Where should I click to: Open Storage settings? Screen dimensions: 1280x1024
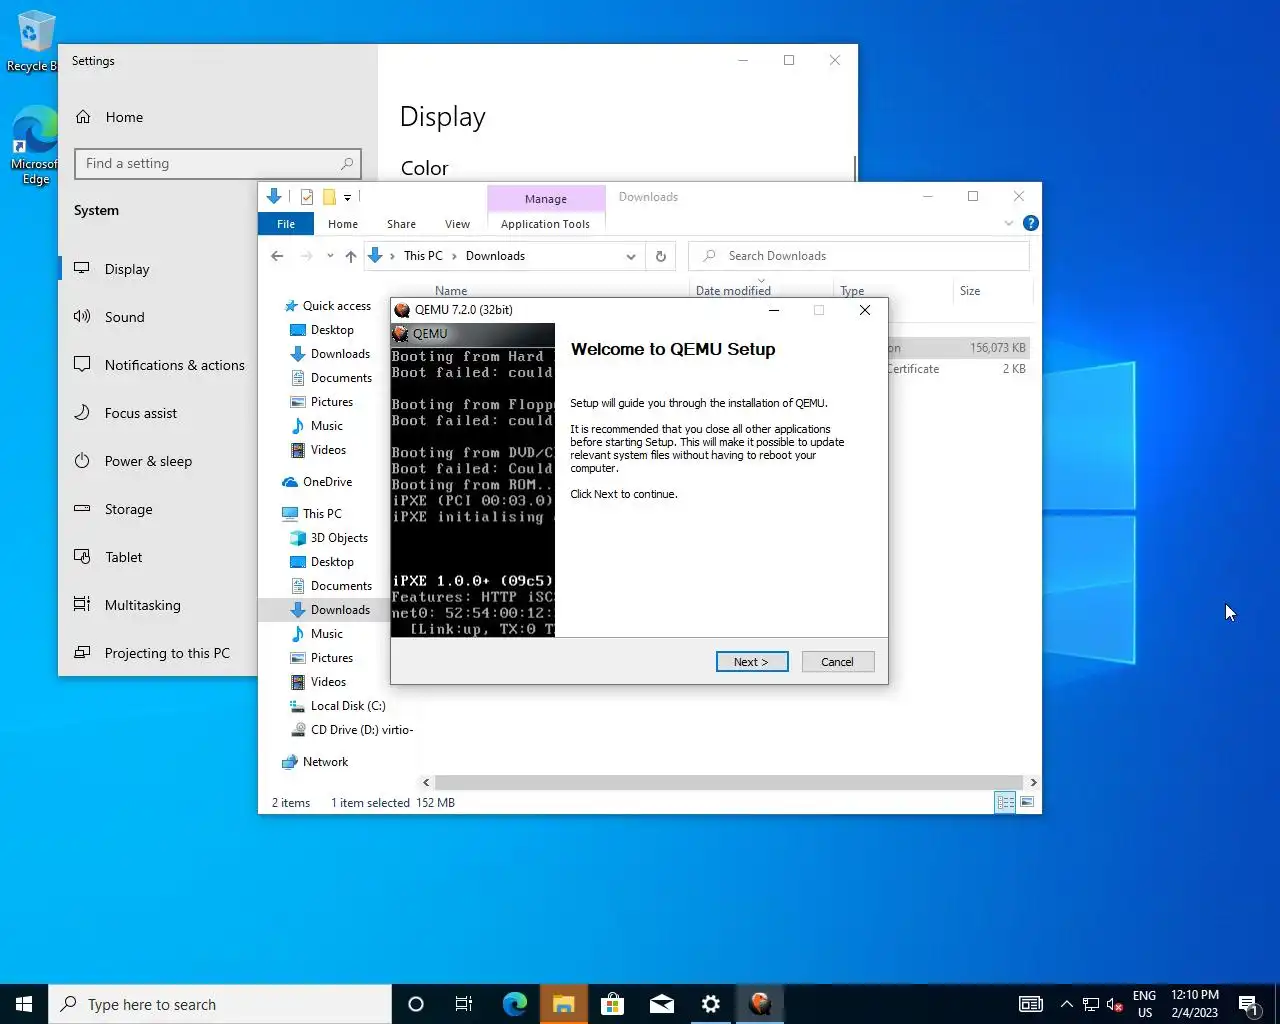[128, 509]
